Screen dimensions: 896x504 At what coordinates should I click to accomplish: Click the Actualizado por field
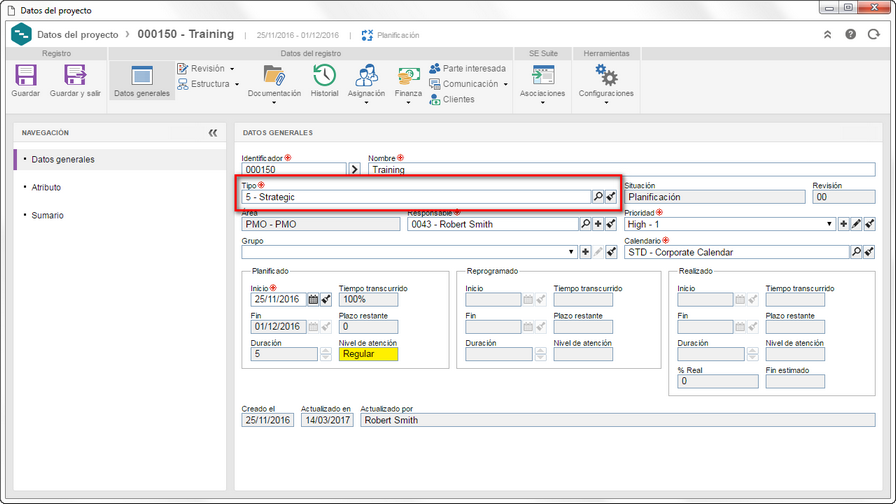[618, 420]
